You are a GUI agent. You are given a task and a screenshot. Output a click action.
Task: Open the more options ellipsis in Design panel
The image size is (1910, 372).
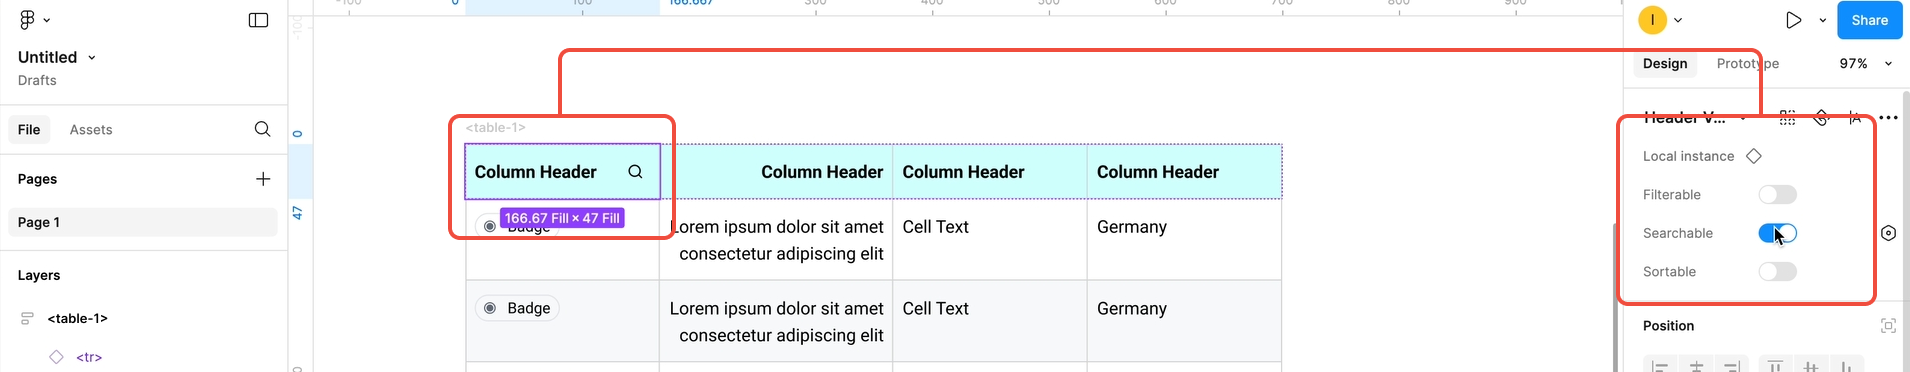1888,118
